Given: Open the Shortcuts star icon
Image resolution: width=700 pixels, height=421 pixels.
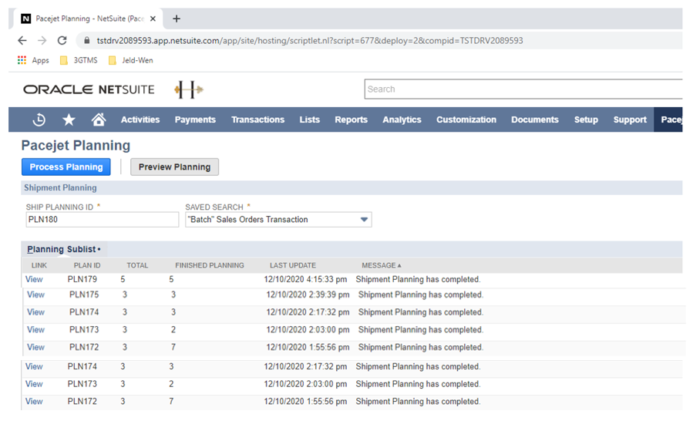Looking at the screenshot, I should [69, 120].
